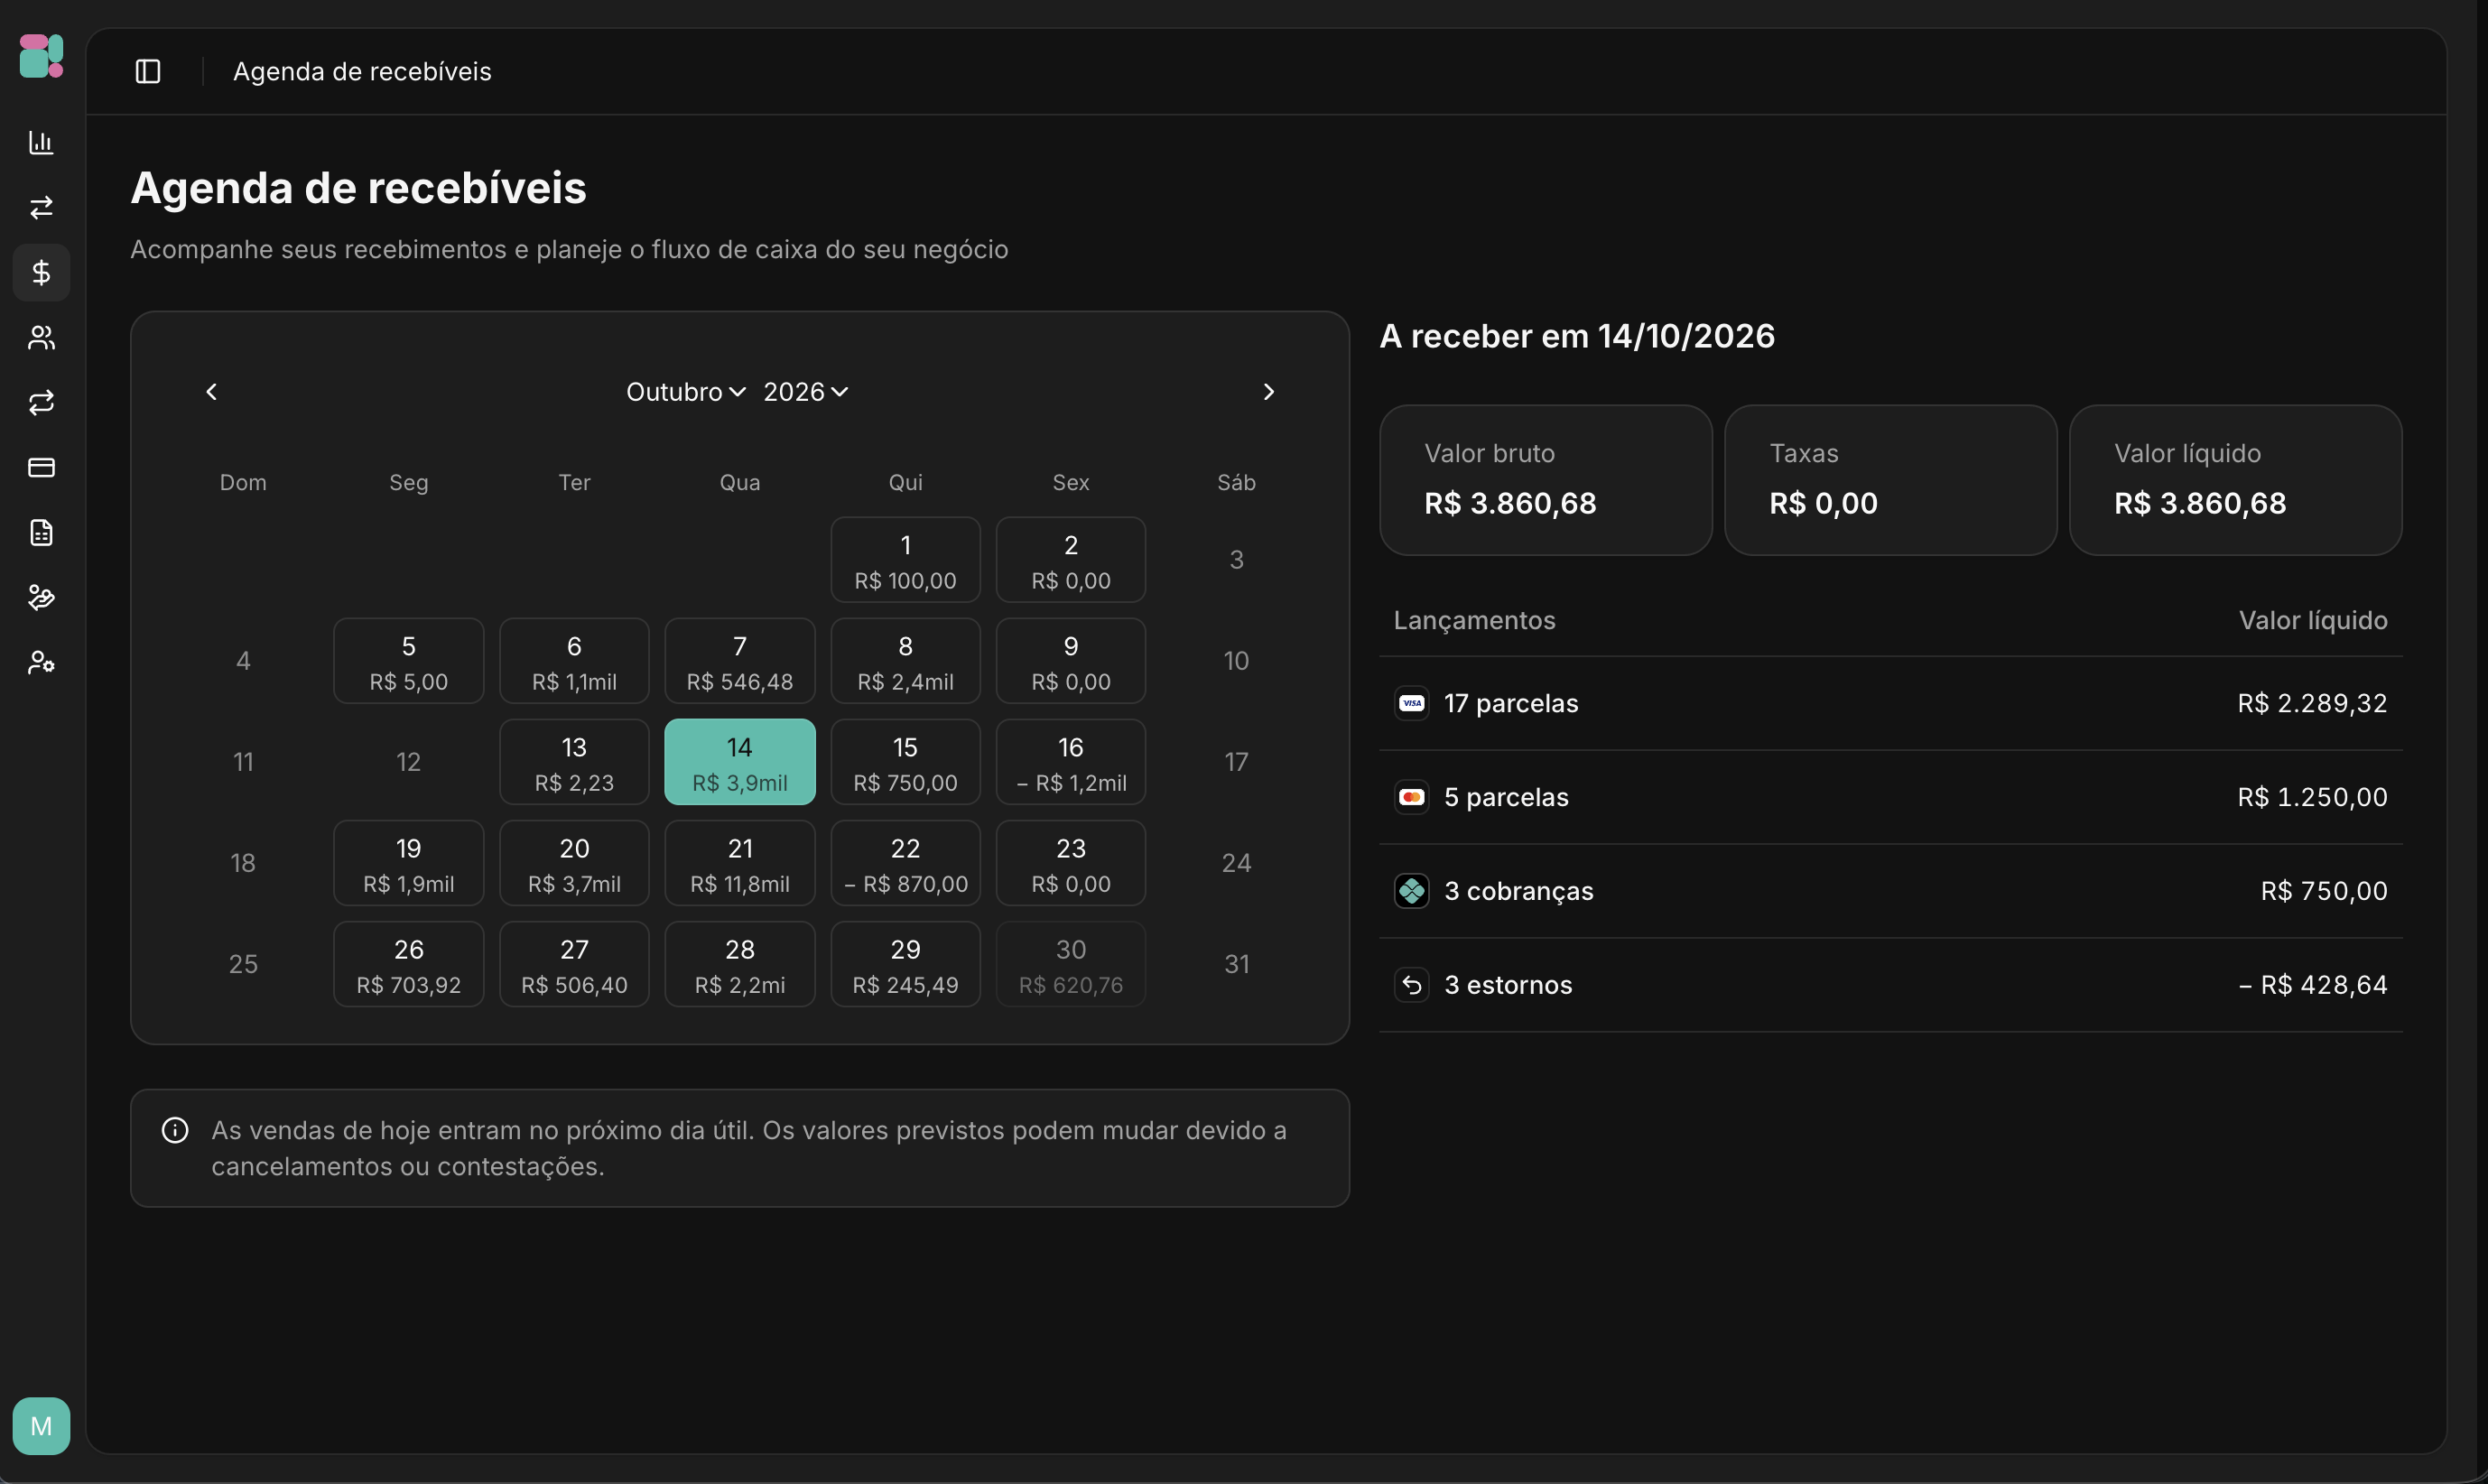Open the credit card sidebar icon
Screen dimensions: 2488x1484
pyautogui.click(x=41, y=467)
